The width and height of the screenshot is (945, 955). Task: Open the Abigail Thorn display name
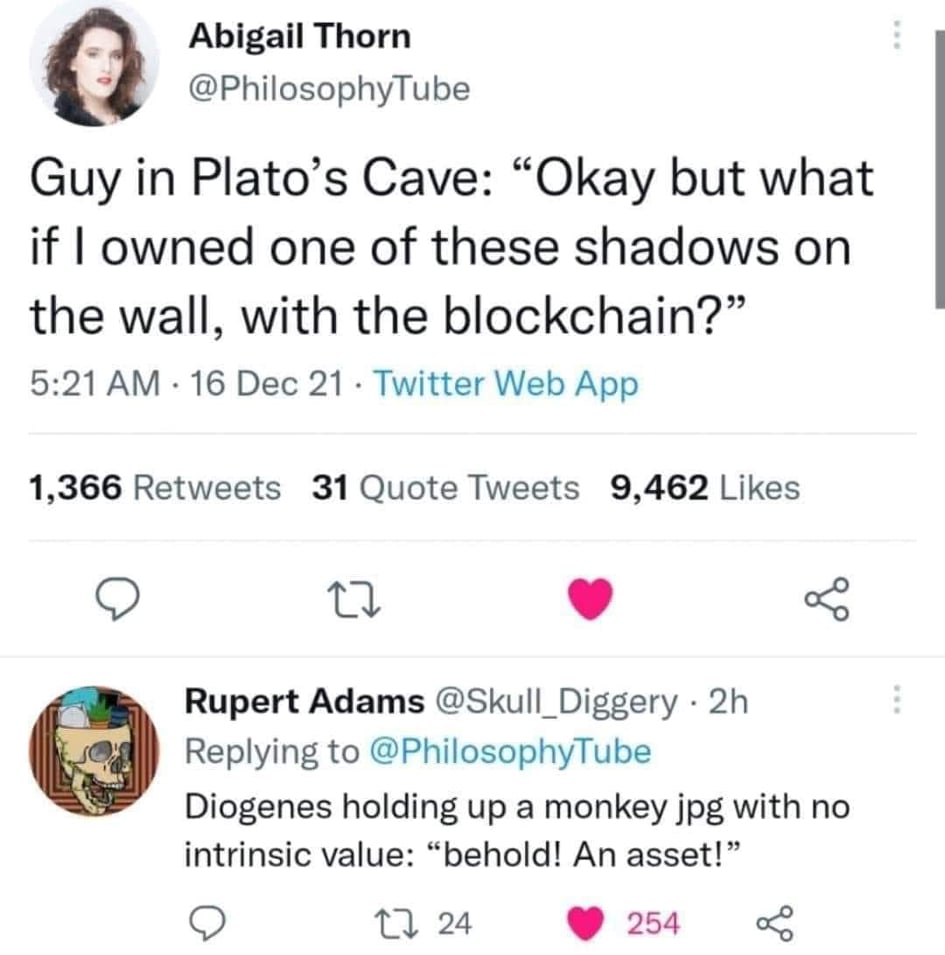(x=300, y=37)
